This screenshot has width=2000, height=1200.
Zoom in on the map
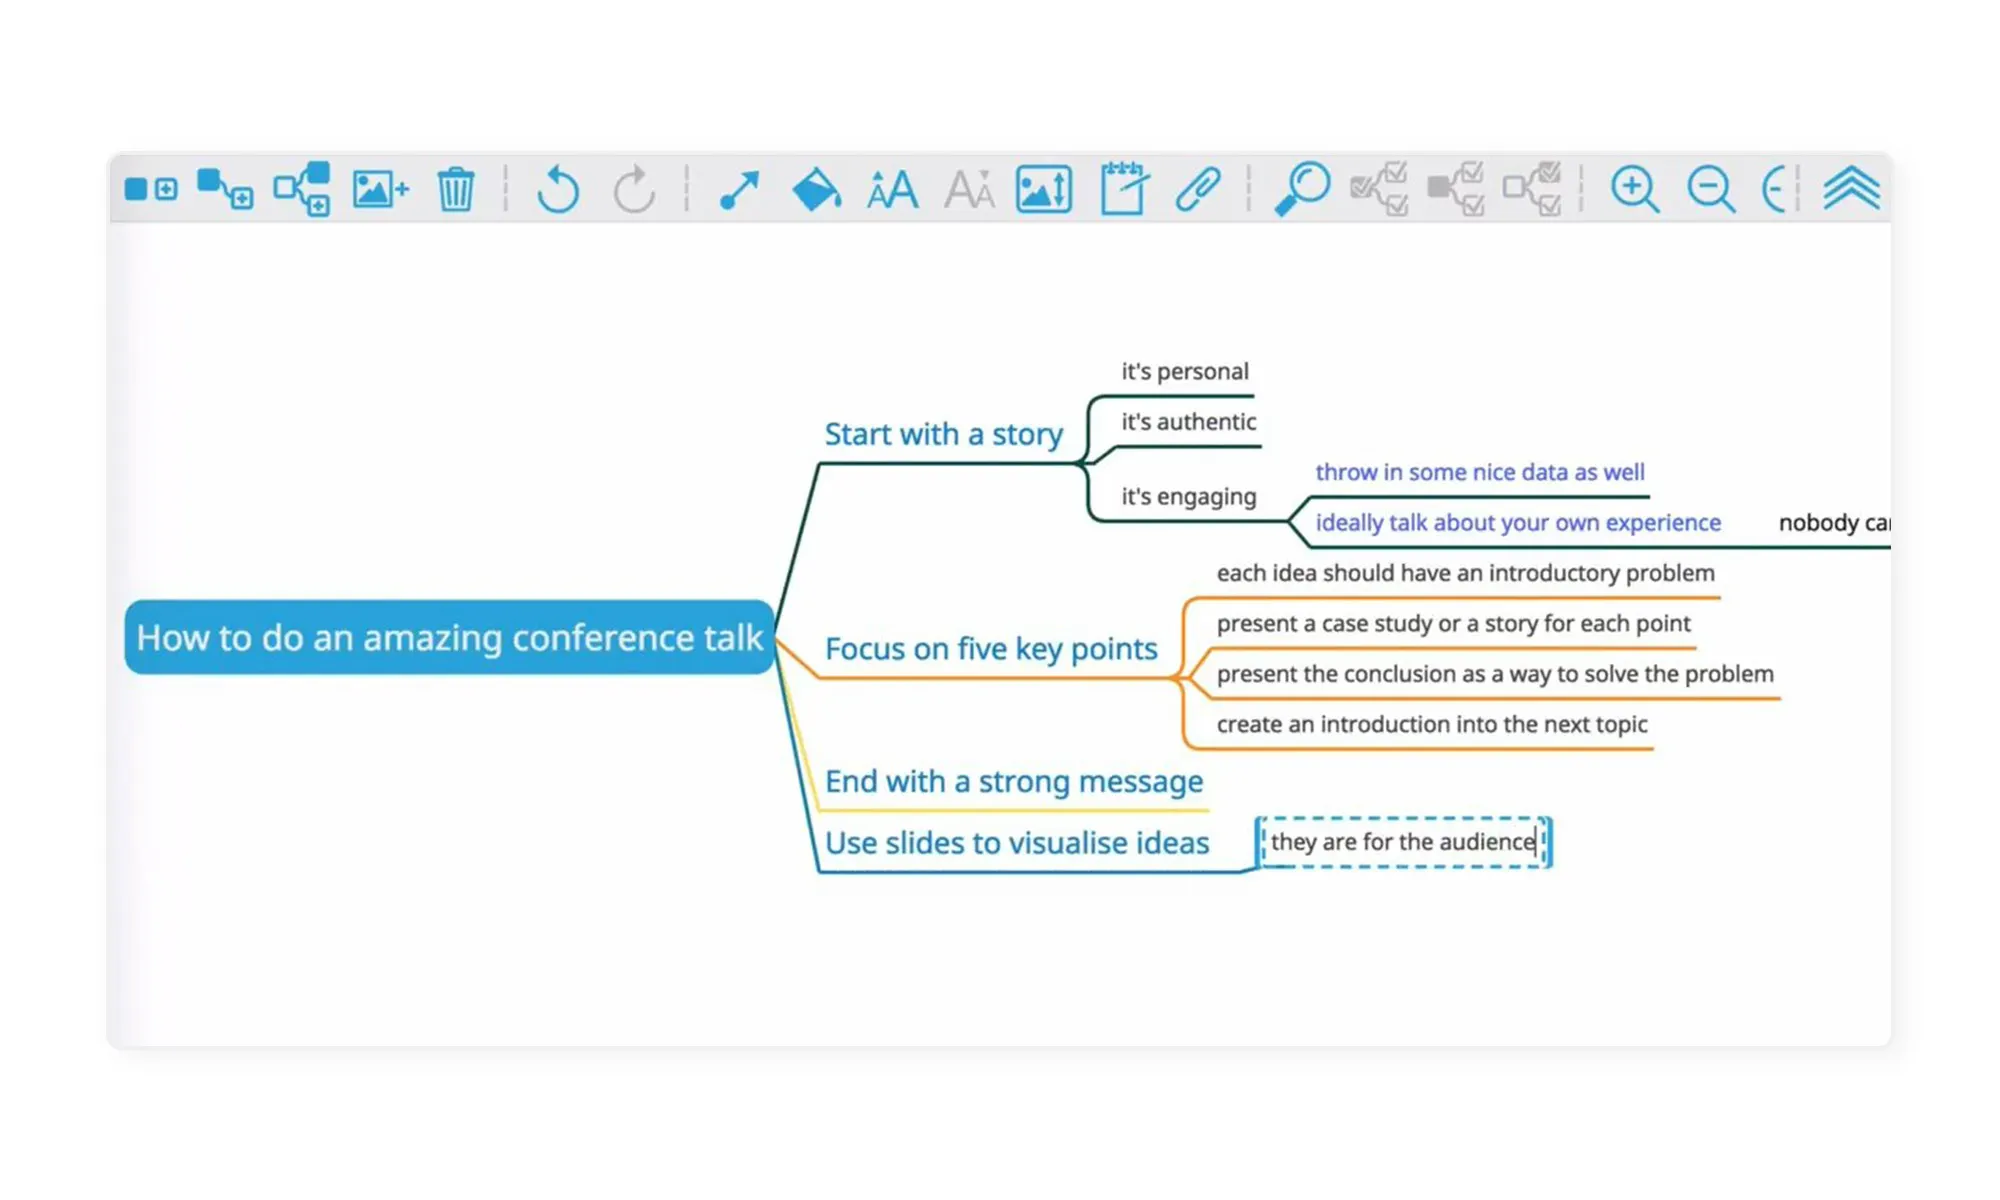[x=1634, y=189]
